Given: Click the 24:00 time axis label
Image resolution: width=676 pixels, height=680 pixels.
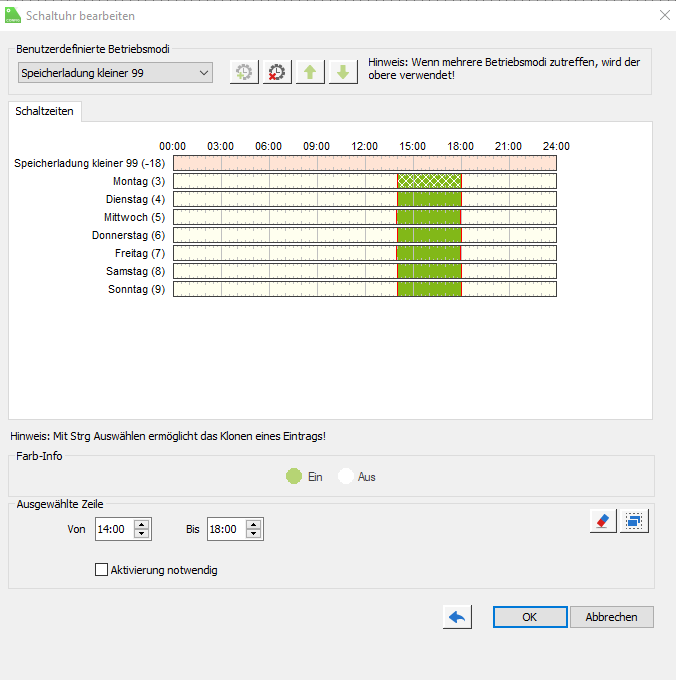Looking at the screenshot, I should [x=556, y=146].
